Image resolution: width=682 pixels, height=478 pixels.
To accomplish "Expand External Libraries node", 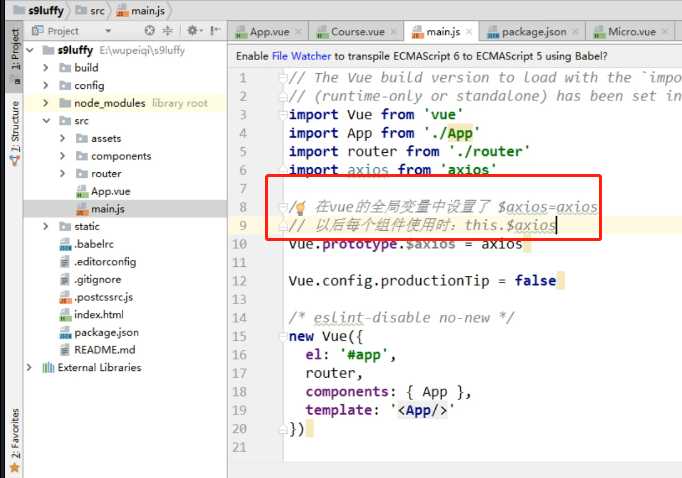I will pos(29,368).
